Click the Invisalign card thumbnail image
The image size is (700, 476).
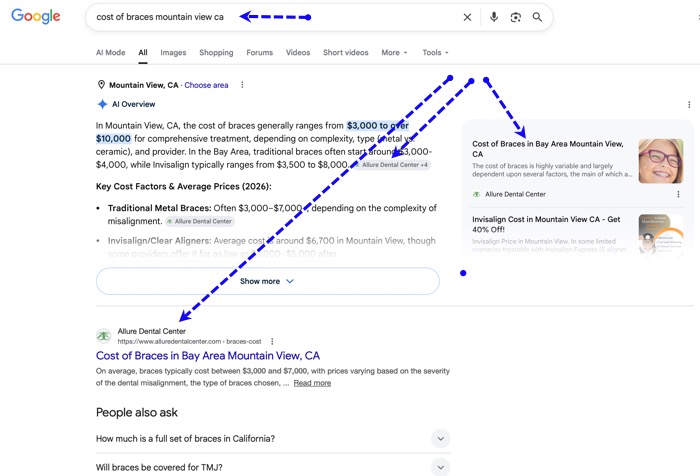click(661, 234)
